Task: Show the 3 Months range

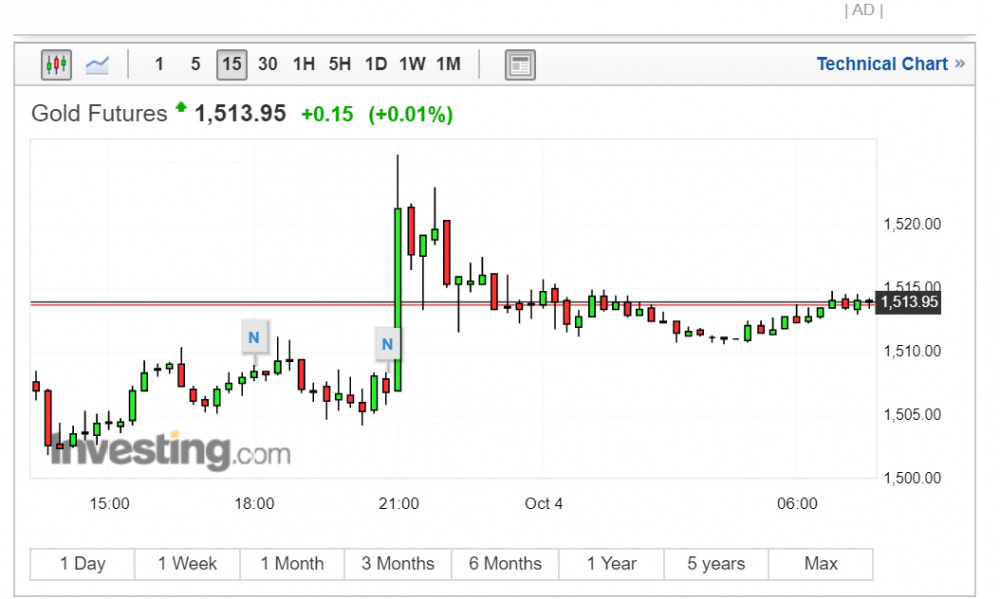Action: click(398, 564)
